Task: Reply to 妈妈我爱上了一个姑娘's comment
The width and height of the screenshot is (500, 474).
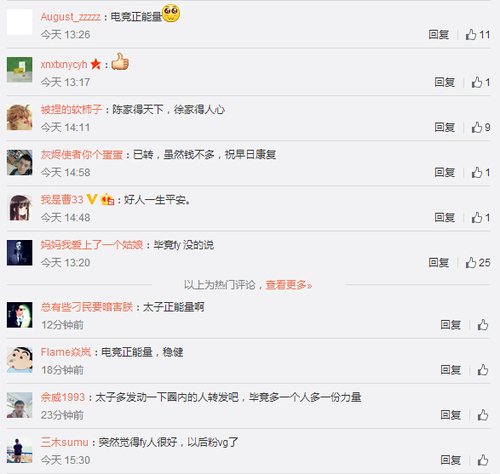Action: [439, 263]
